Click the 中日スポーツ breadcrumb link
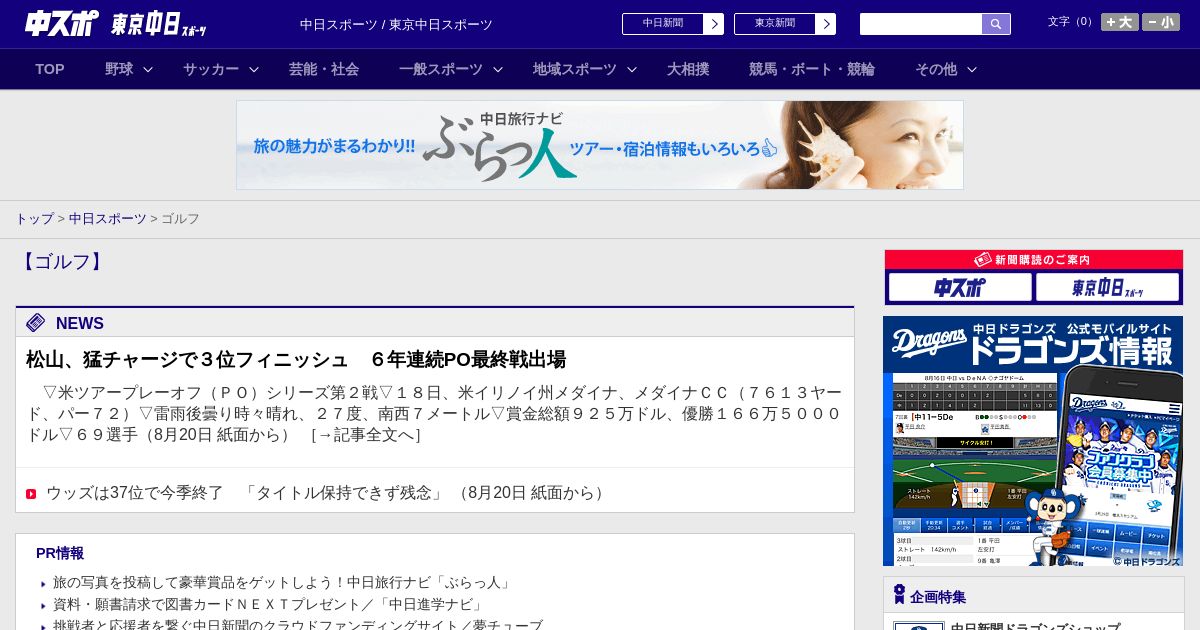 tap(108, 219)
